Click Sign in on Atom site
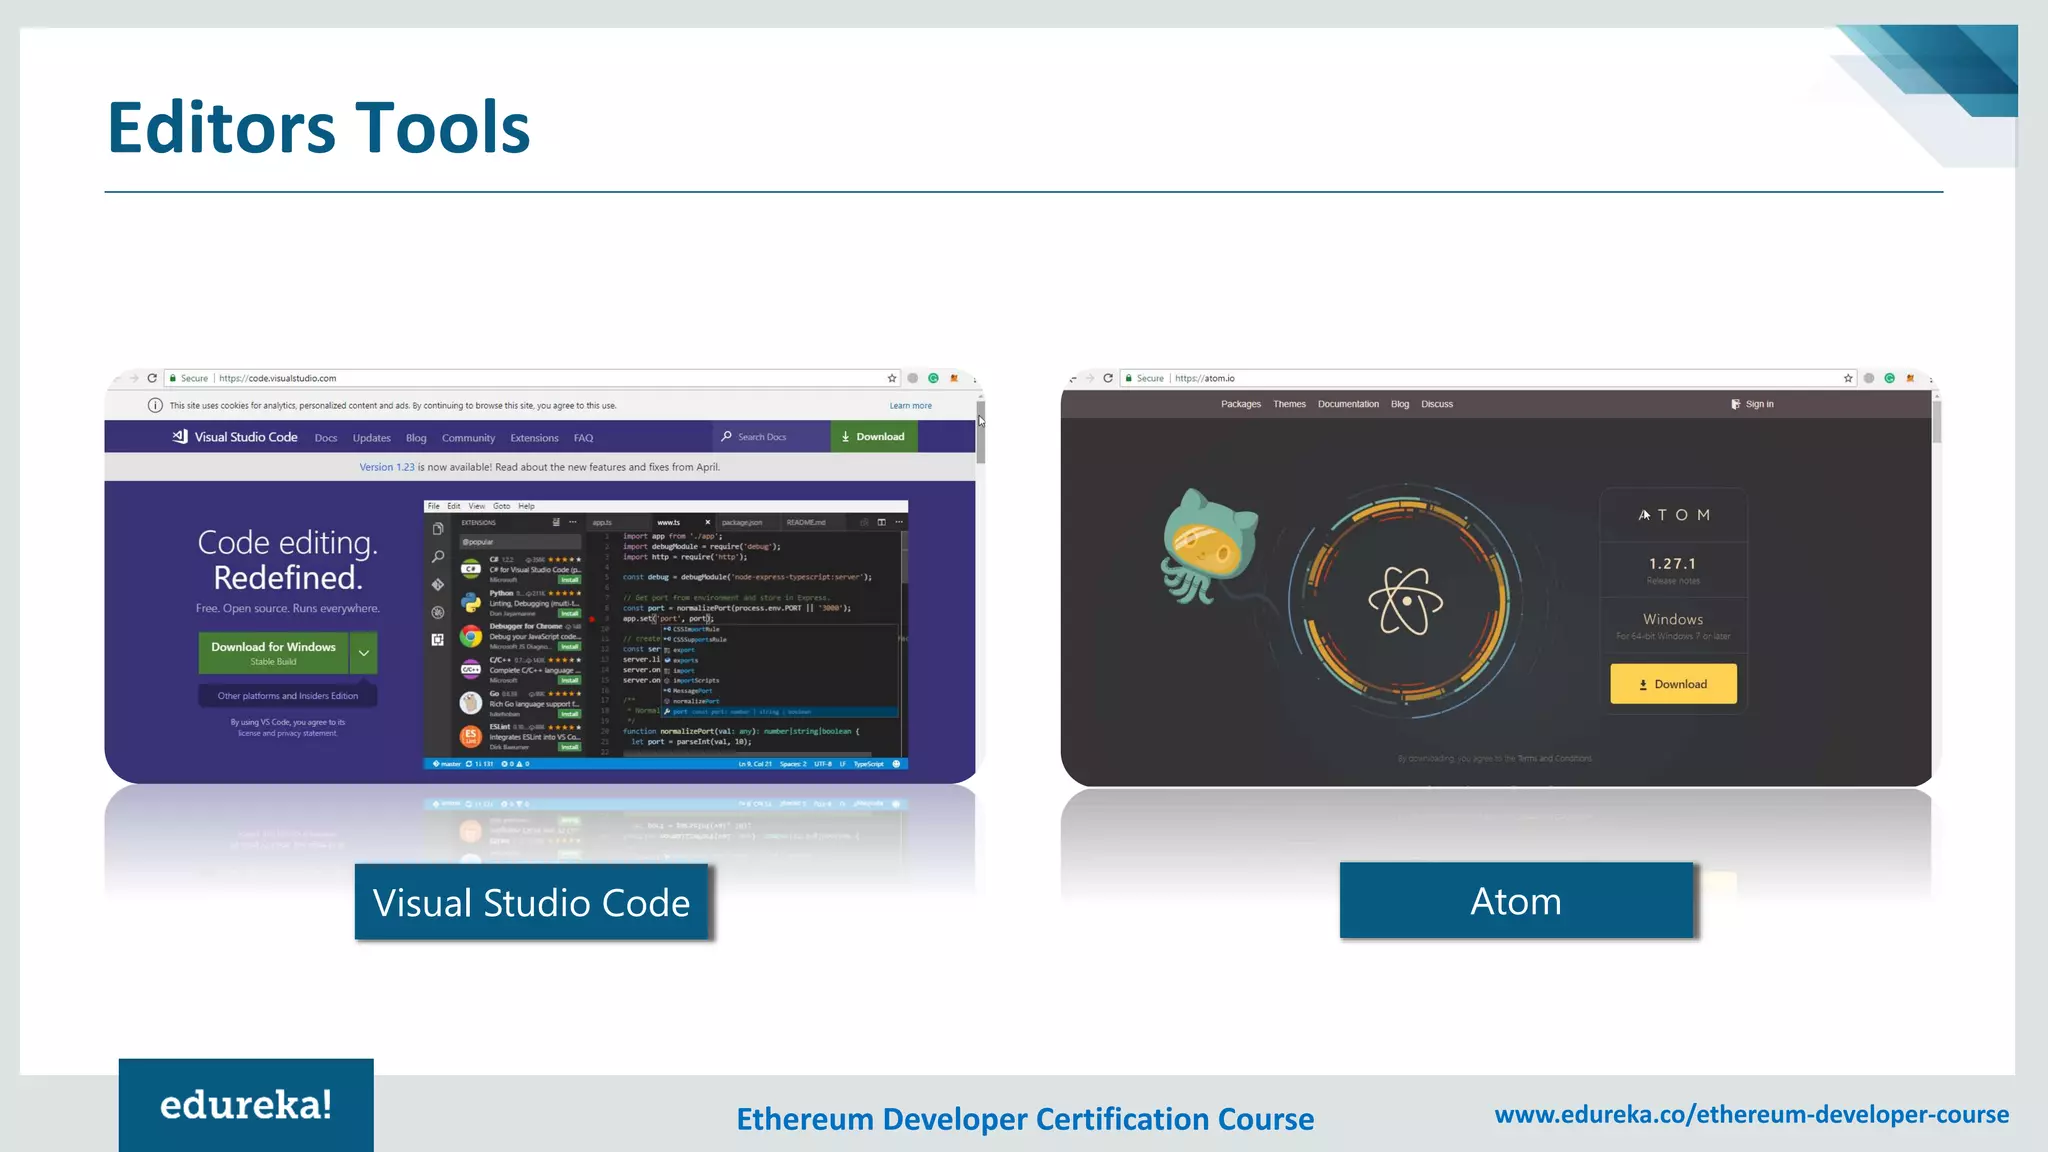The width and height of the screenshot is (2048, 1152). (x=1752, y=404)
